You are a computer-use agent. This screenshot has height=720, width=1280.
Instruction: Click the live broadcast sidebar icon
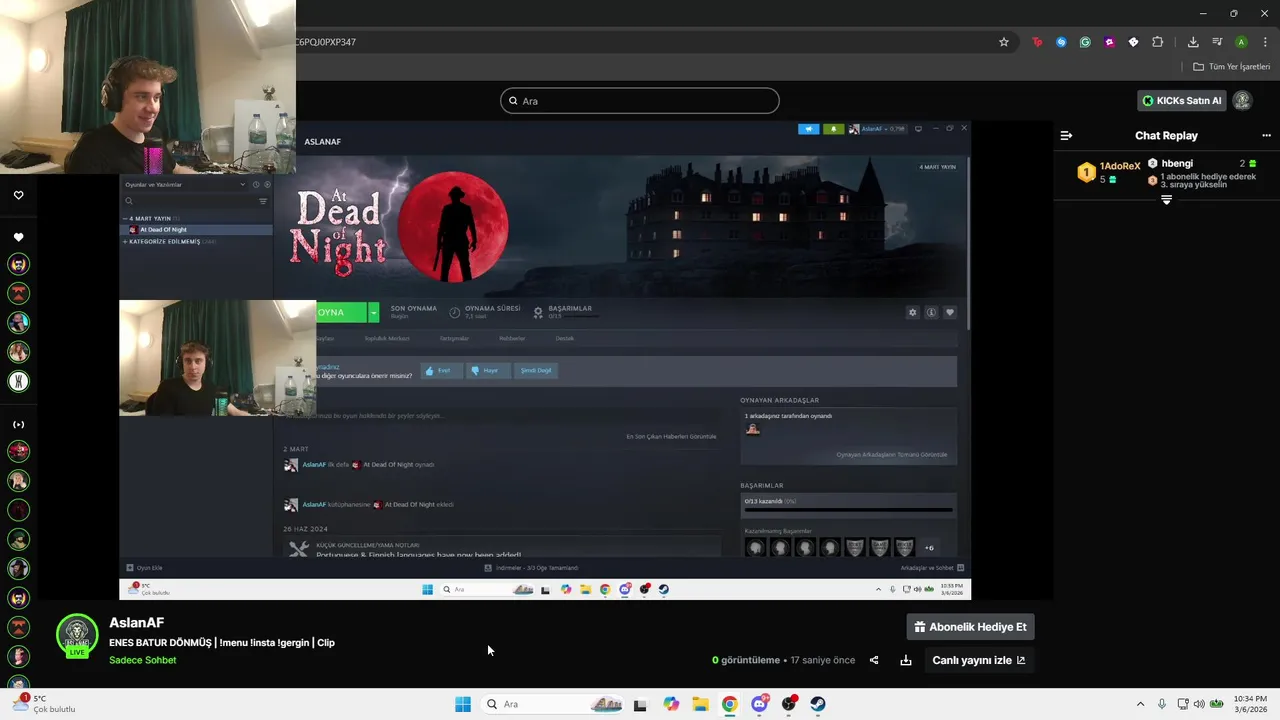(18, 424)
